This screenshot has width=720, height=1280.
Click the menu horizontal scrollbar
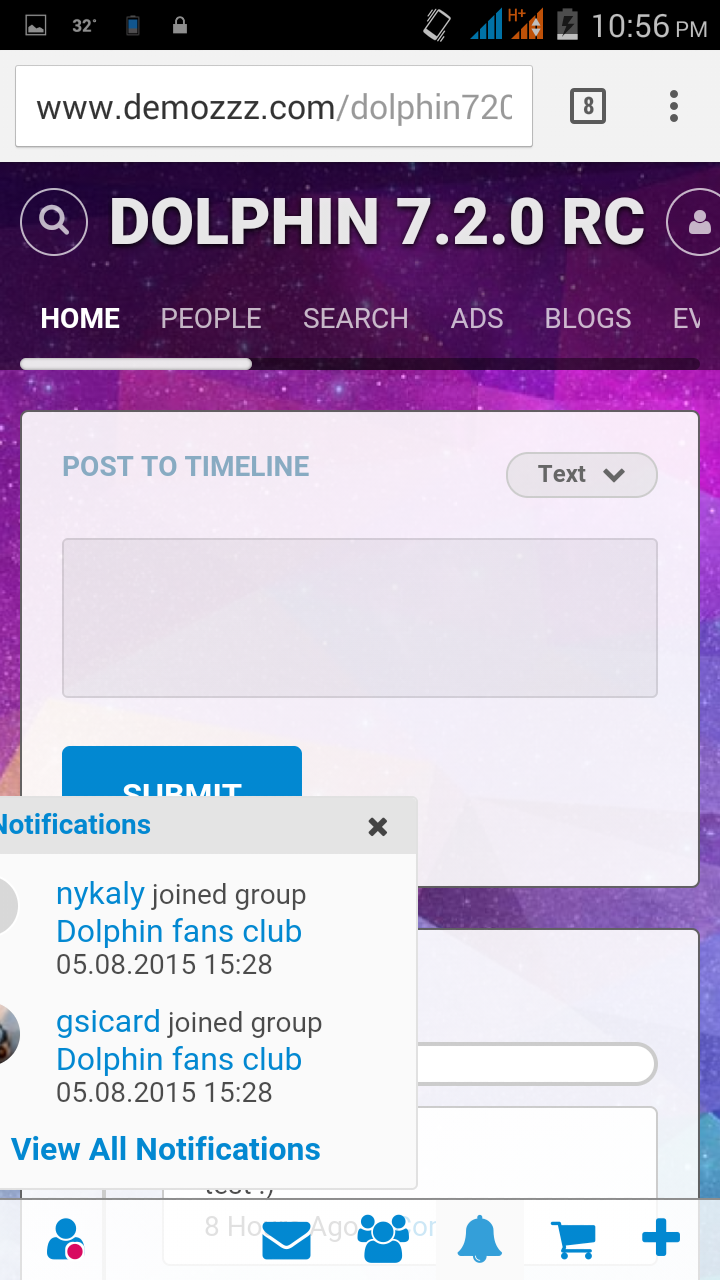[136, 364]
